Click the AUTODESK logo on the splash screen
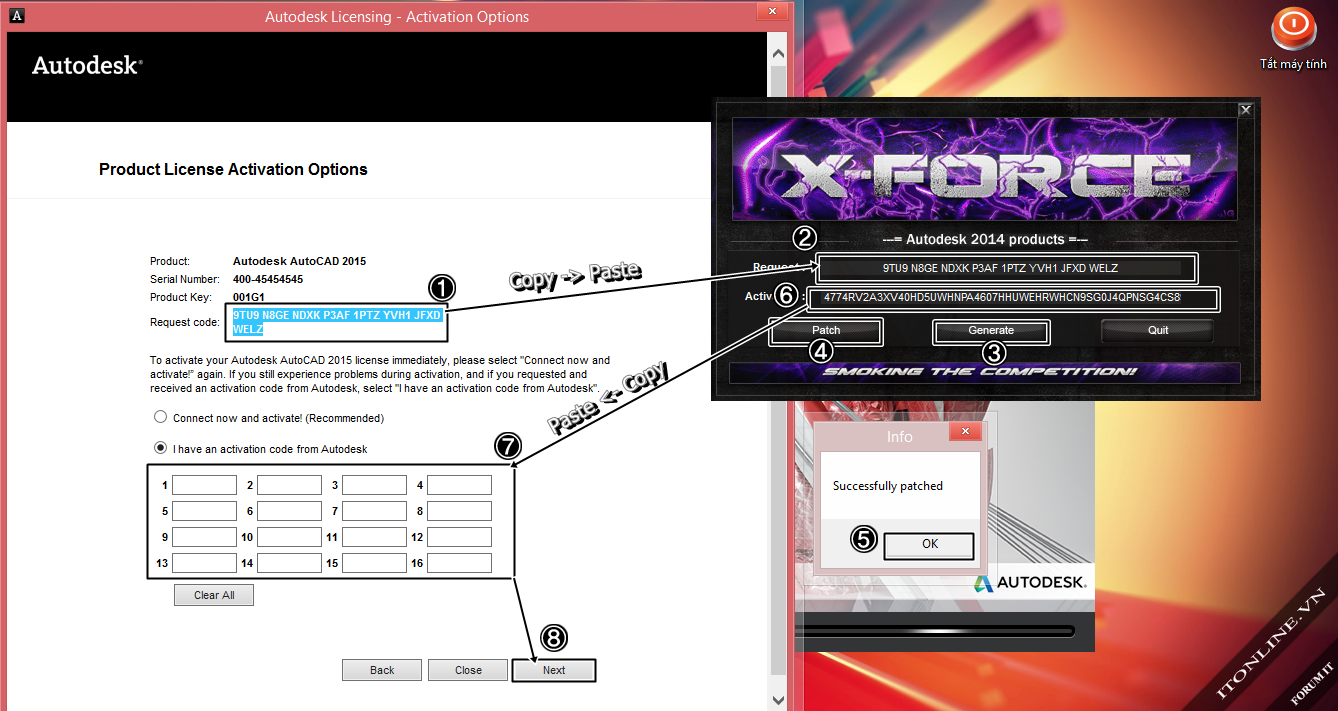Image resolution: width=1338 pixels, height=711 pixels. (1029, 583)
